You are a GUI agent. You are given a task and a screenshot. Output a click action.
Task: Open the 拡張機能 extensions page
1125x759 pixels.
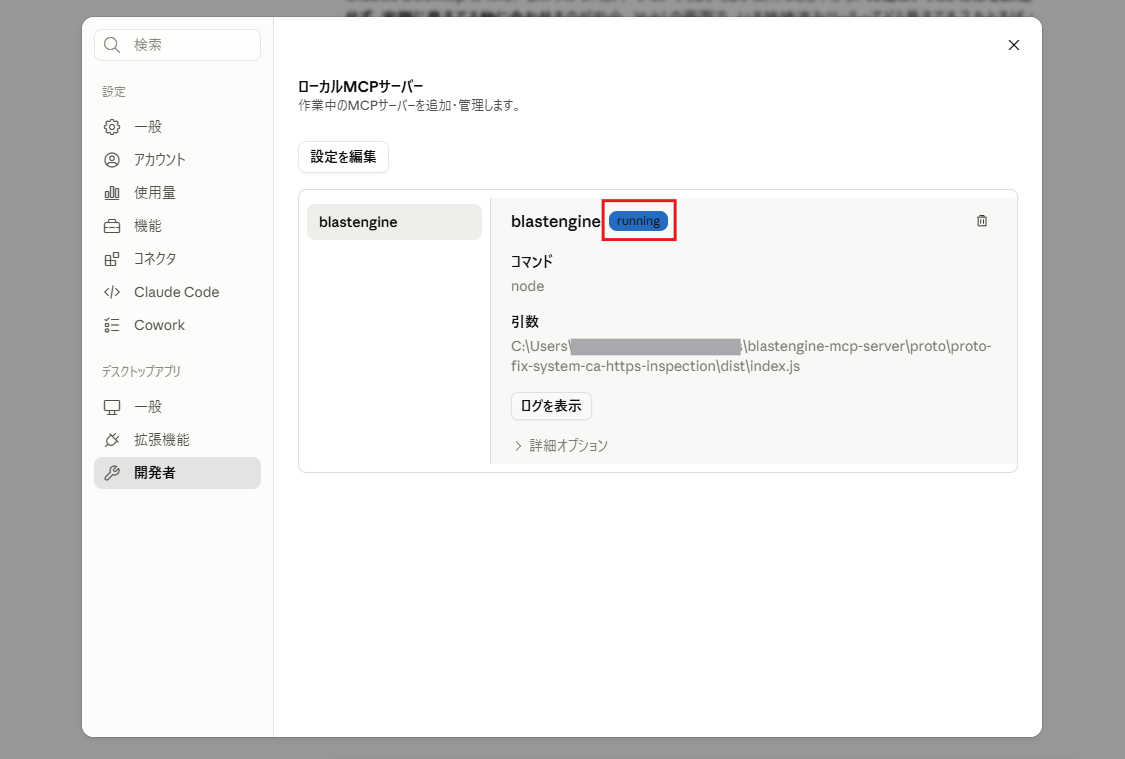pyautogui.click(x=177, y=440)
